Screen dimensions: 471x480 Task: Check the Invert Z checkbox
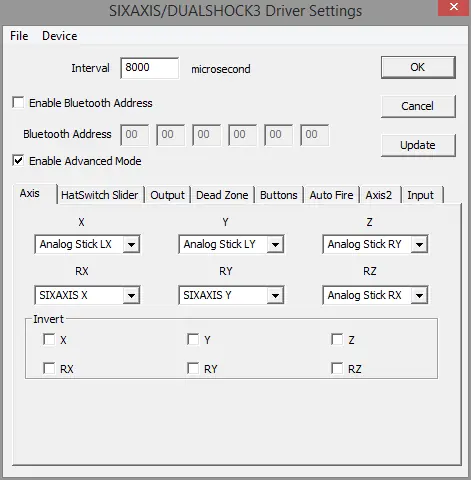337,340
